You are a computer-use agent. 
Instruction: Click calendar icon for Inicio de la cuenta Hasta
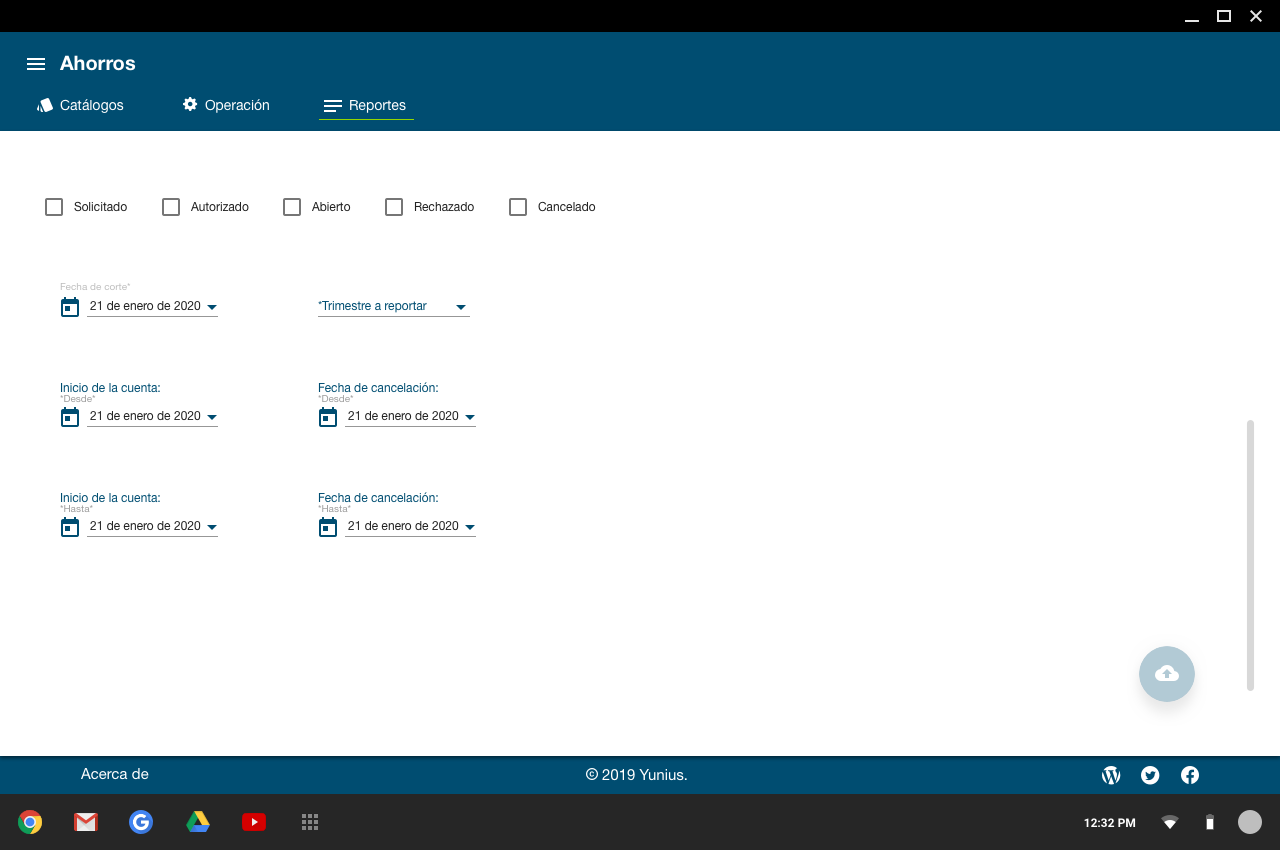point(70,527)
